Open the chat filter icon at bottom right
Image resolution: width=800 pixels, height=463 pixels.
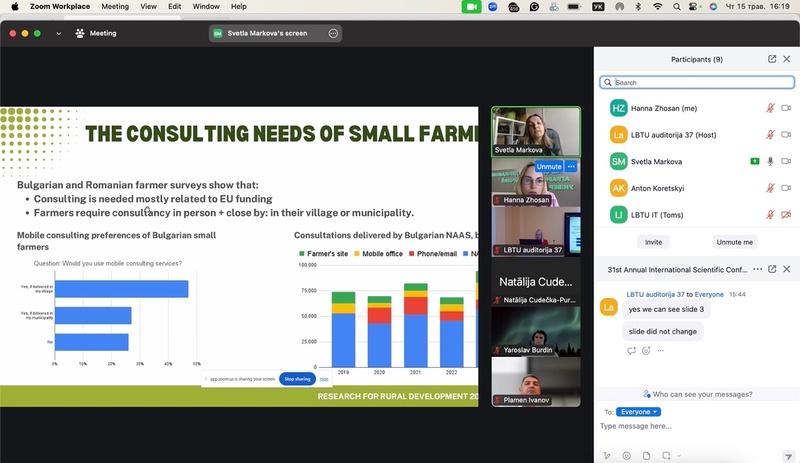click(788, 456)
